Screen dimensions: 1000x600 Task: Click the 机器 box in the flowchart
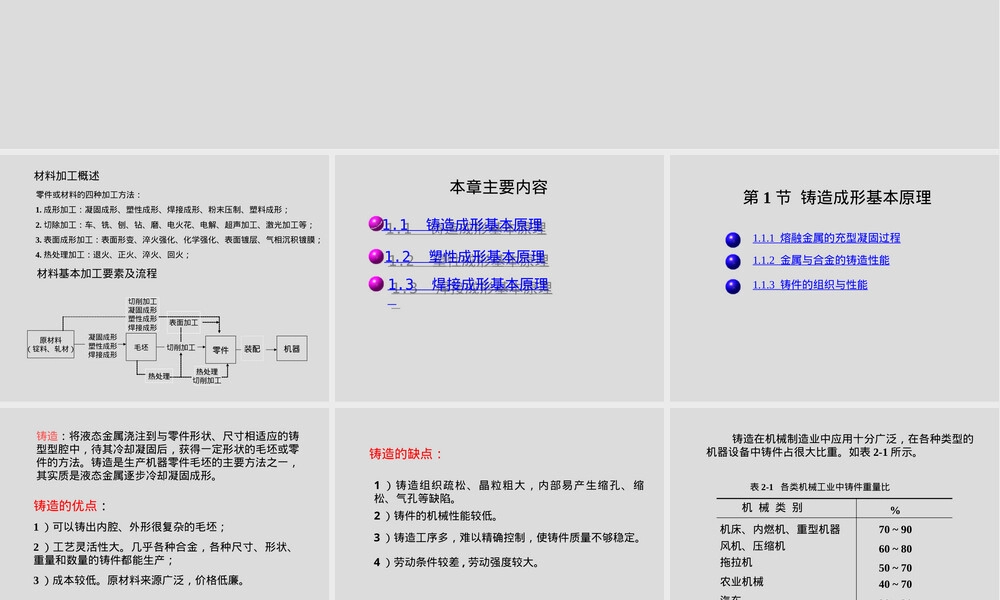[x=291, y=349]
